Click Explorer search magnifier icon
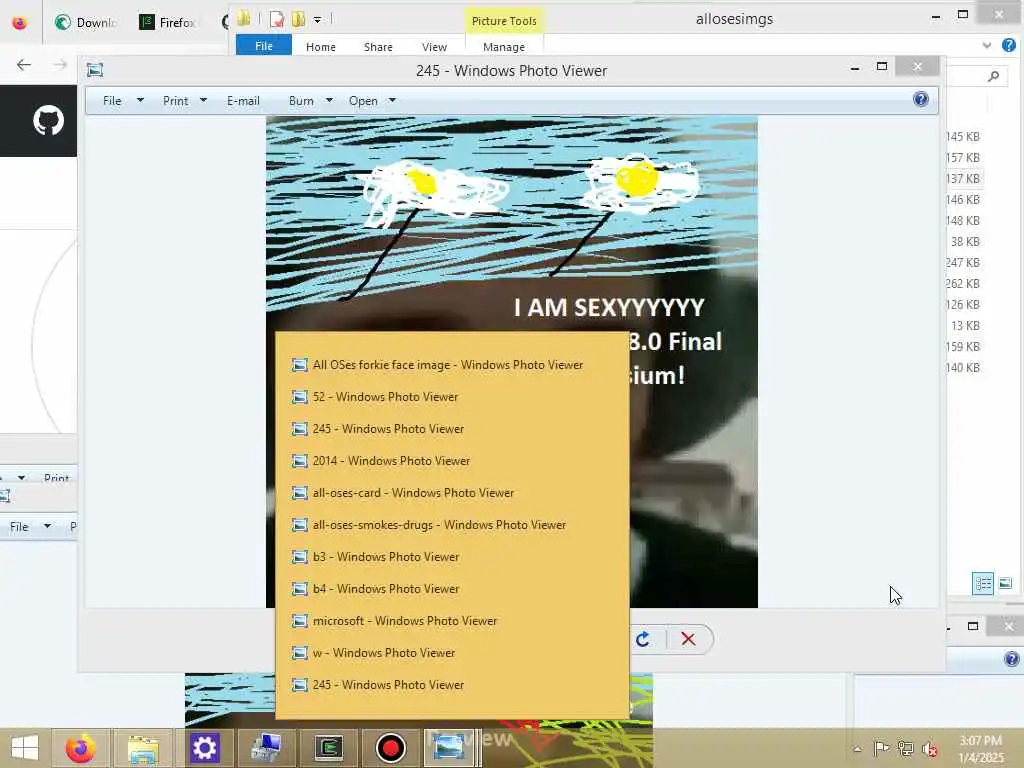This screenshot has width=1024, height=768. pyautogui.click(x=993, y=76)
